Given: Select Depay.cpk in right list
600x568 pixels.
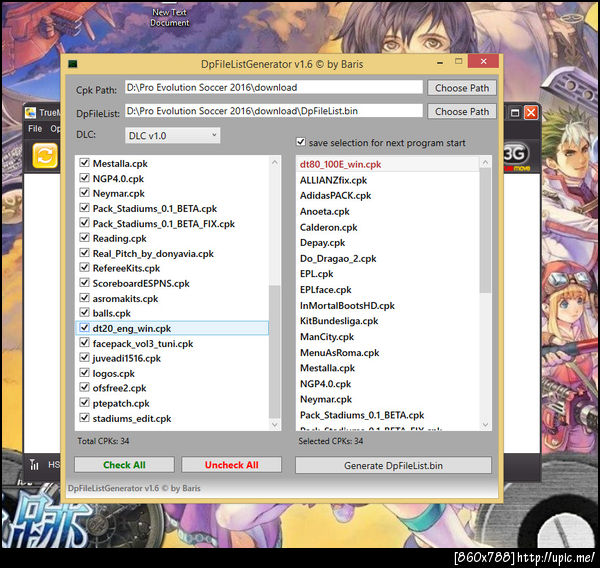Looking at the screenshot, I should point(388,243).
